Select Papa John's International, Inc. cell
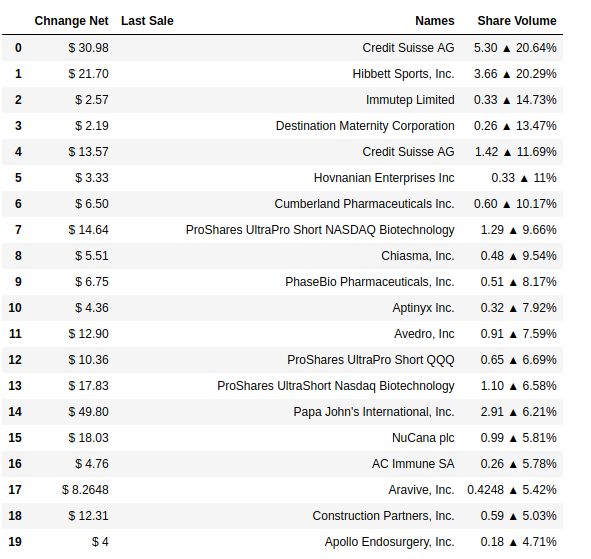The image size is (591, 559). click(x=374, y=412)
